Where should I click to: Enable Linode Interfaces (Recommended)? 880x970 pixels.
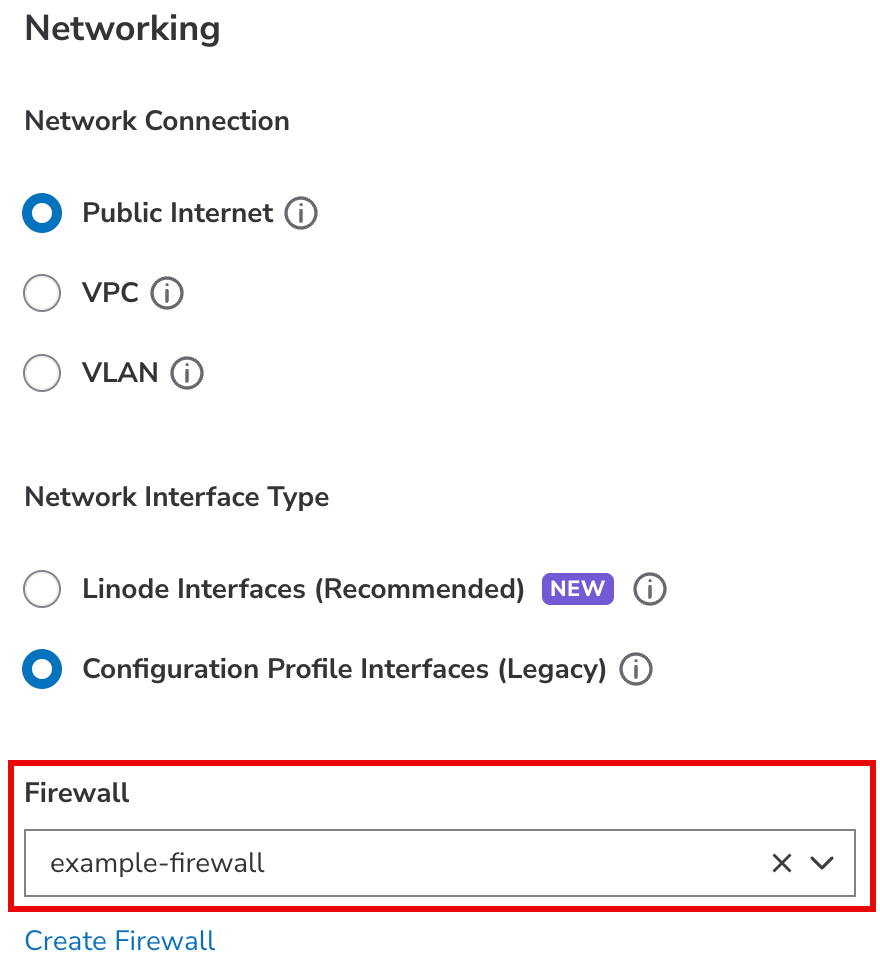[x=42, y=589]
